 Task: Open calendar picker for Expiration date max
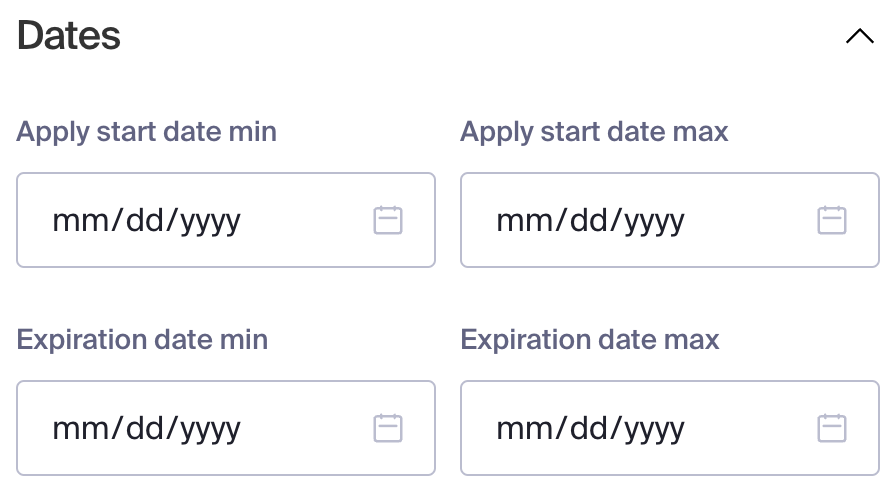[832, 428]
